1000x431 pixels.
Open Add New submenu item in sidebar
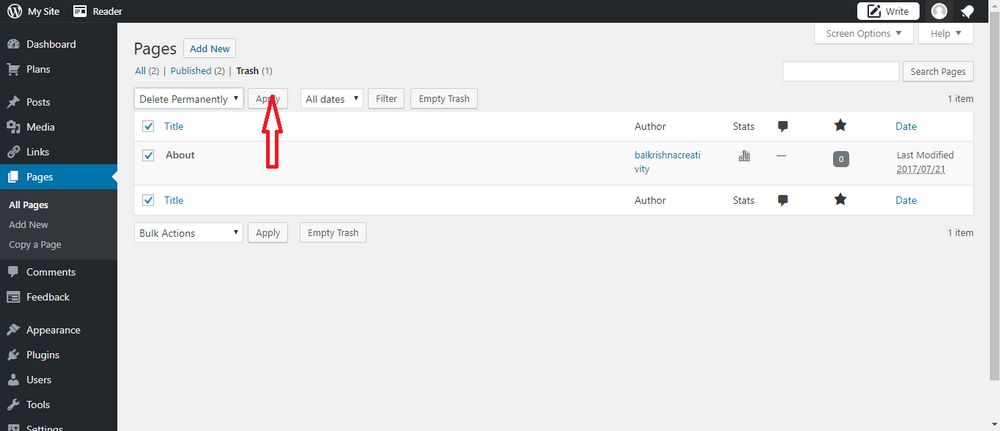(x=29, y=224)
